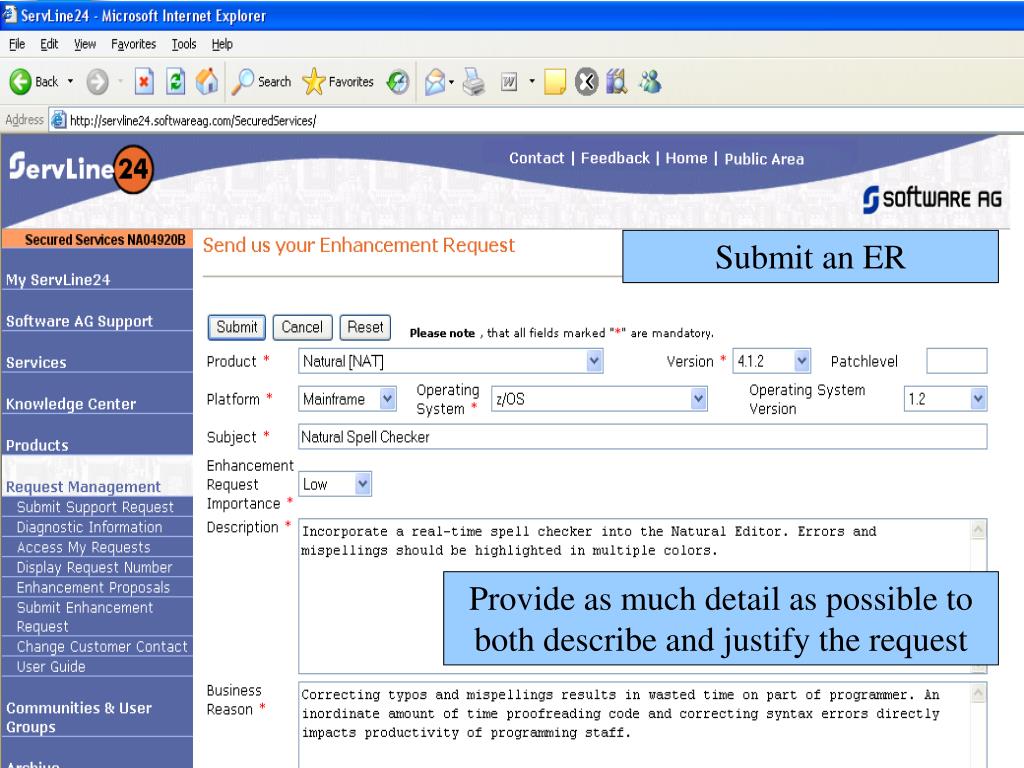Open the Back button history dropdown arrow
The height and width of the screenshot is (768, 1024).
pos(71,82)
